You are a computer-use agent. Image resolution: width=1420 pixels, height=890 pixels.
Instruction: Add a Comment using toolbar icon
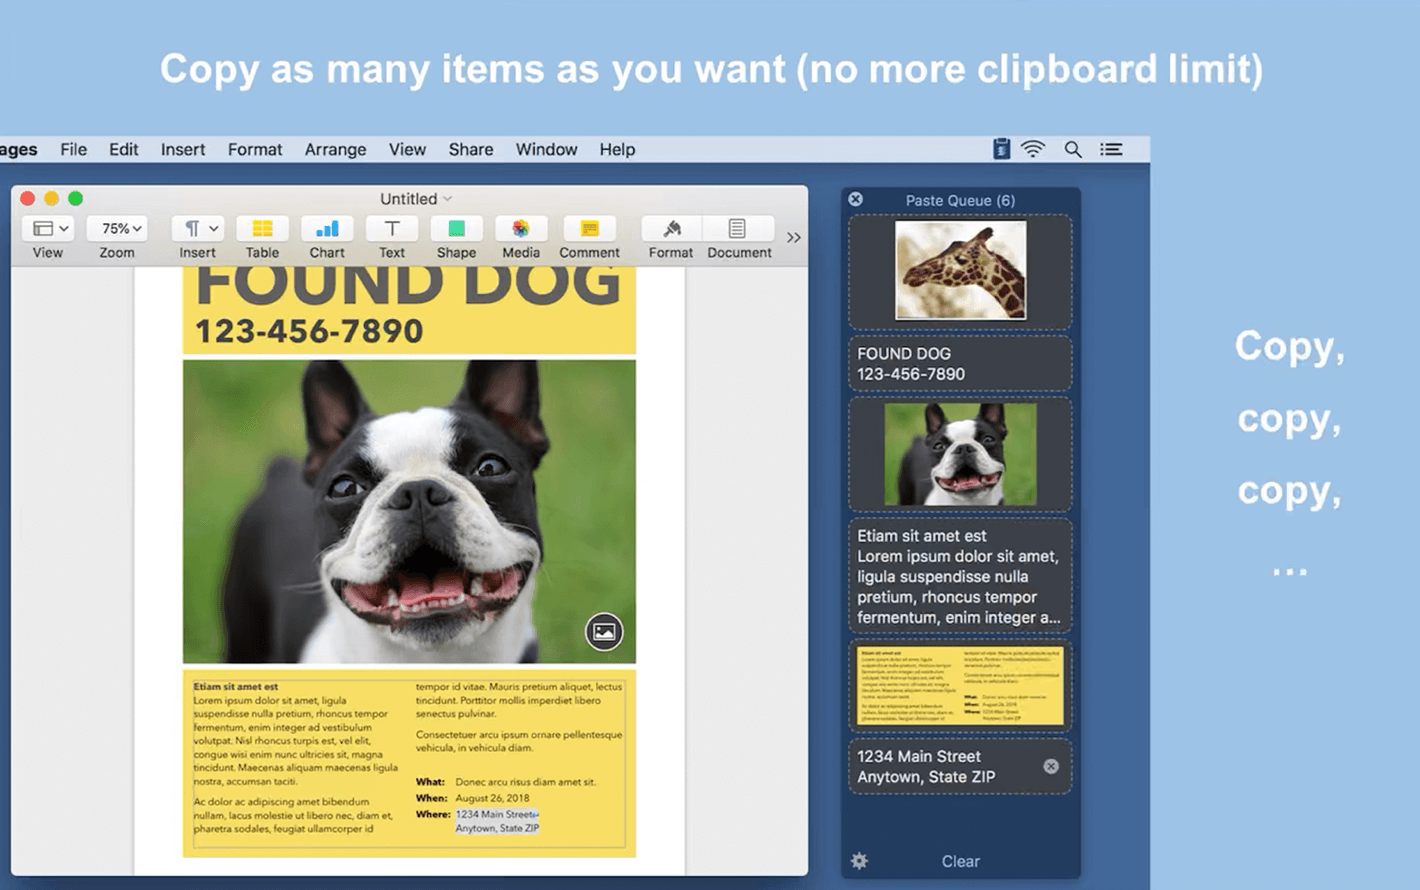589,229
